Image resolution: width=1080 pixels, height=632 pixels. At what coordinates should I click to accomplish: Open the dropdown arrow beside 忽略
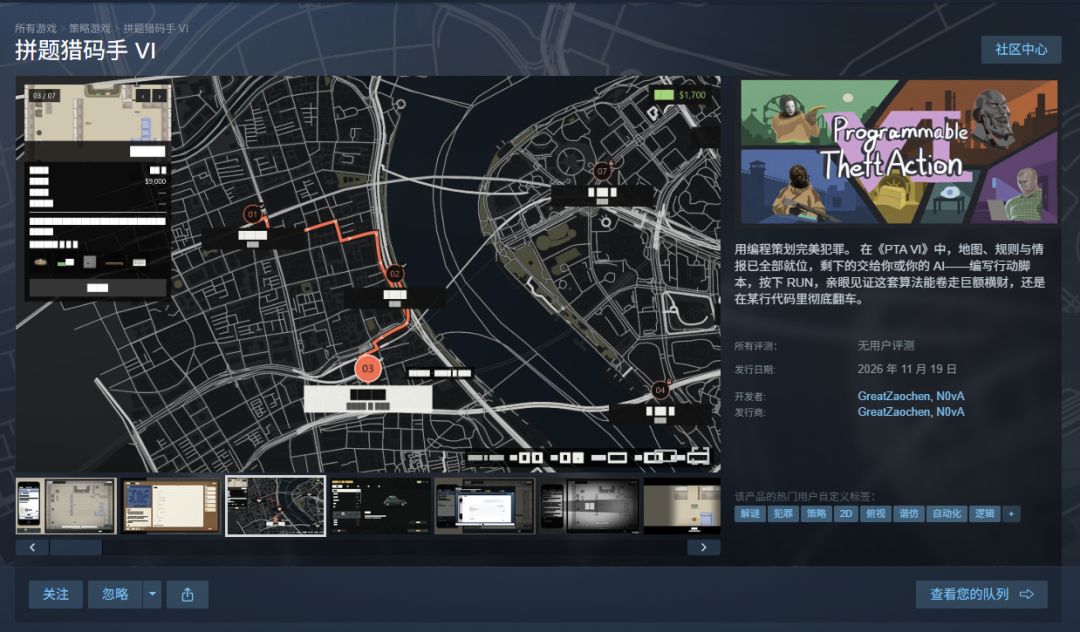(x=152, y=595)
